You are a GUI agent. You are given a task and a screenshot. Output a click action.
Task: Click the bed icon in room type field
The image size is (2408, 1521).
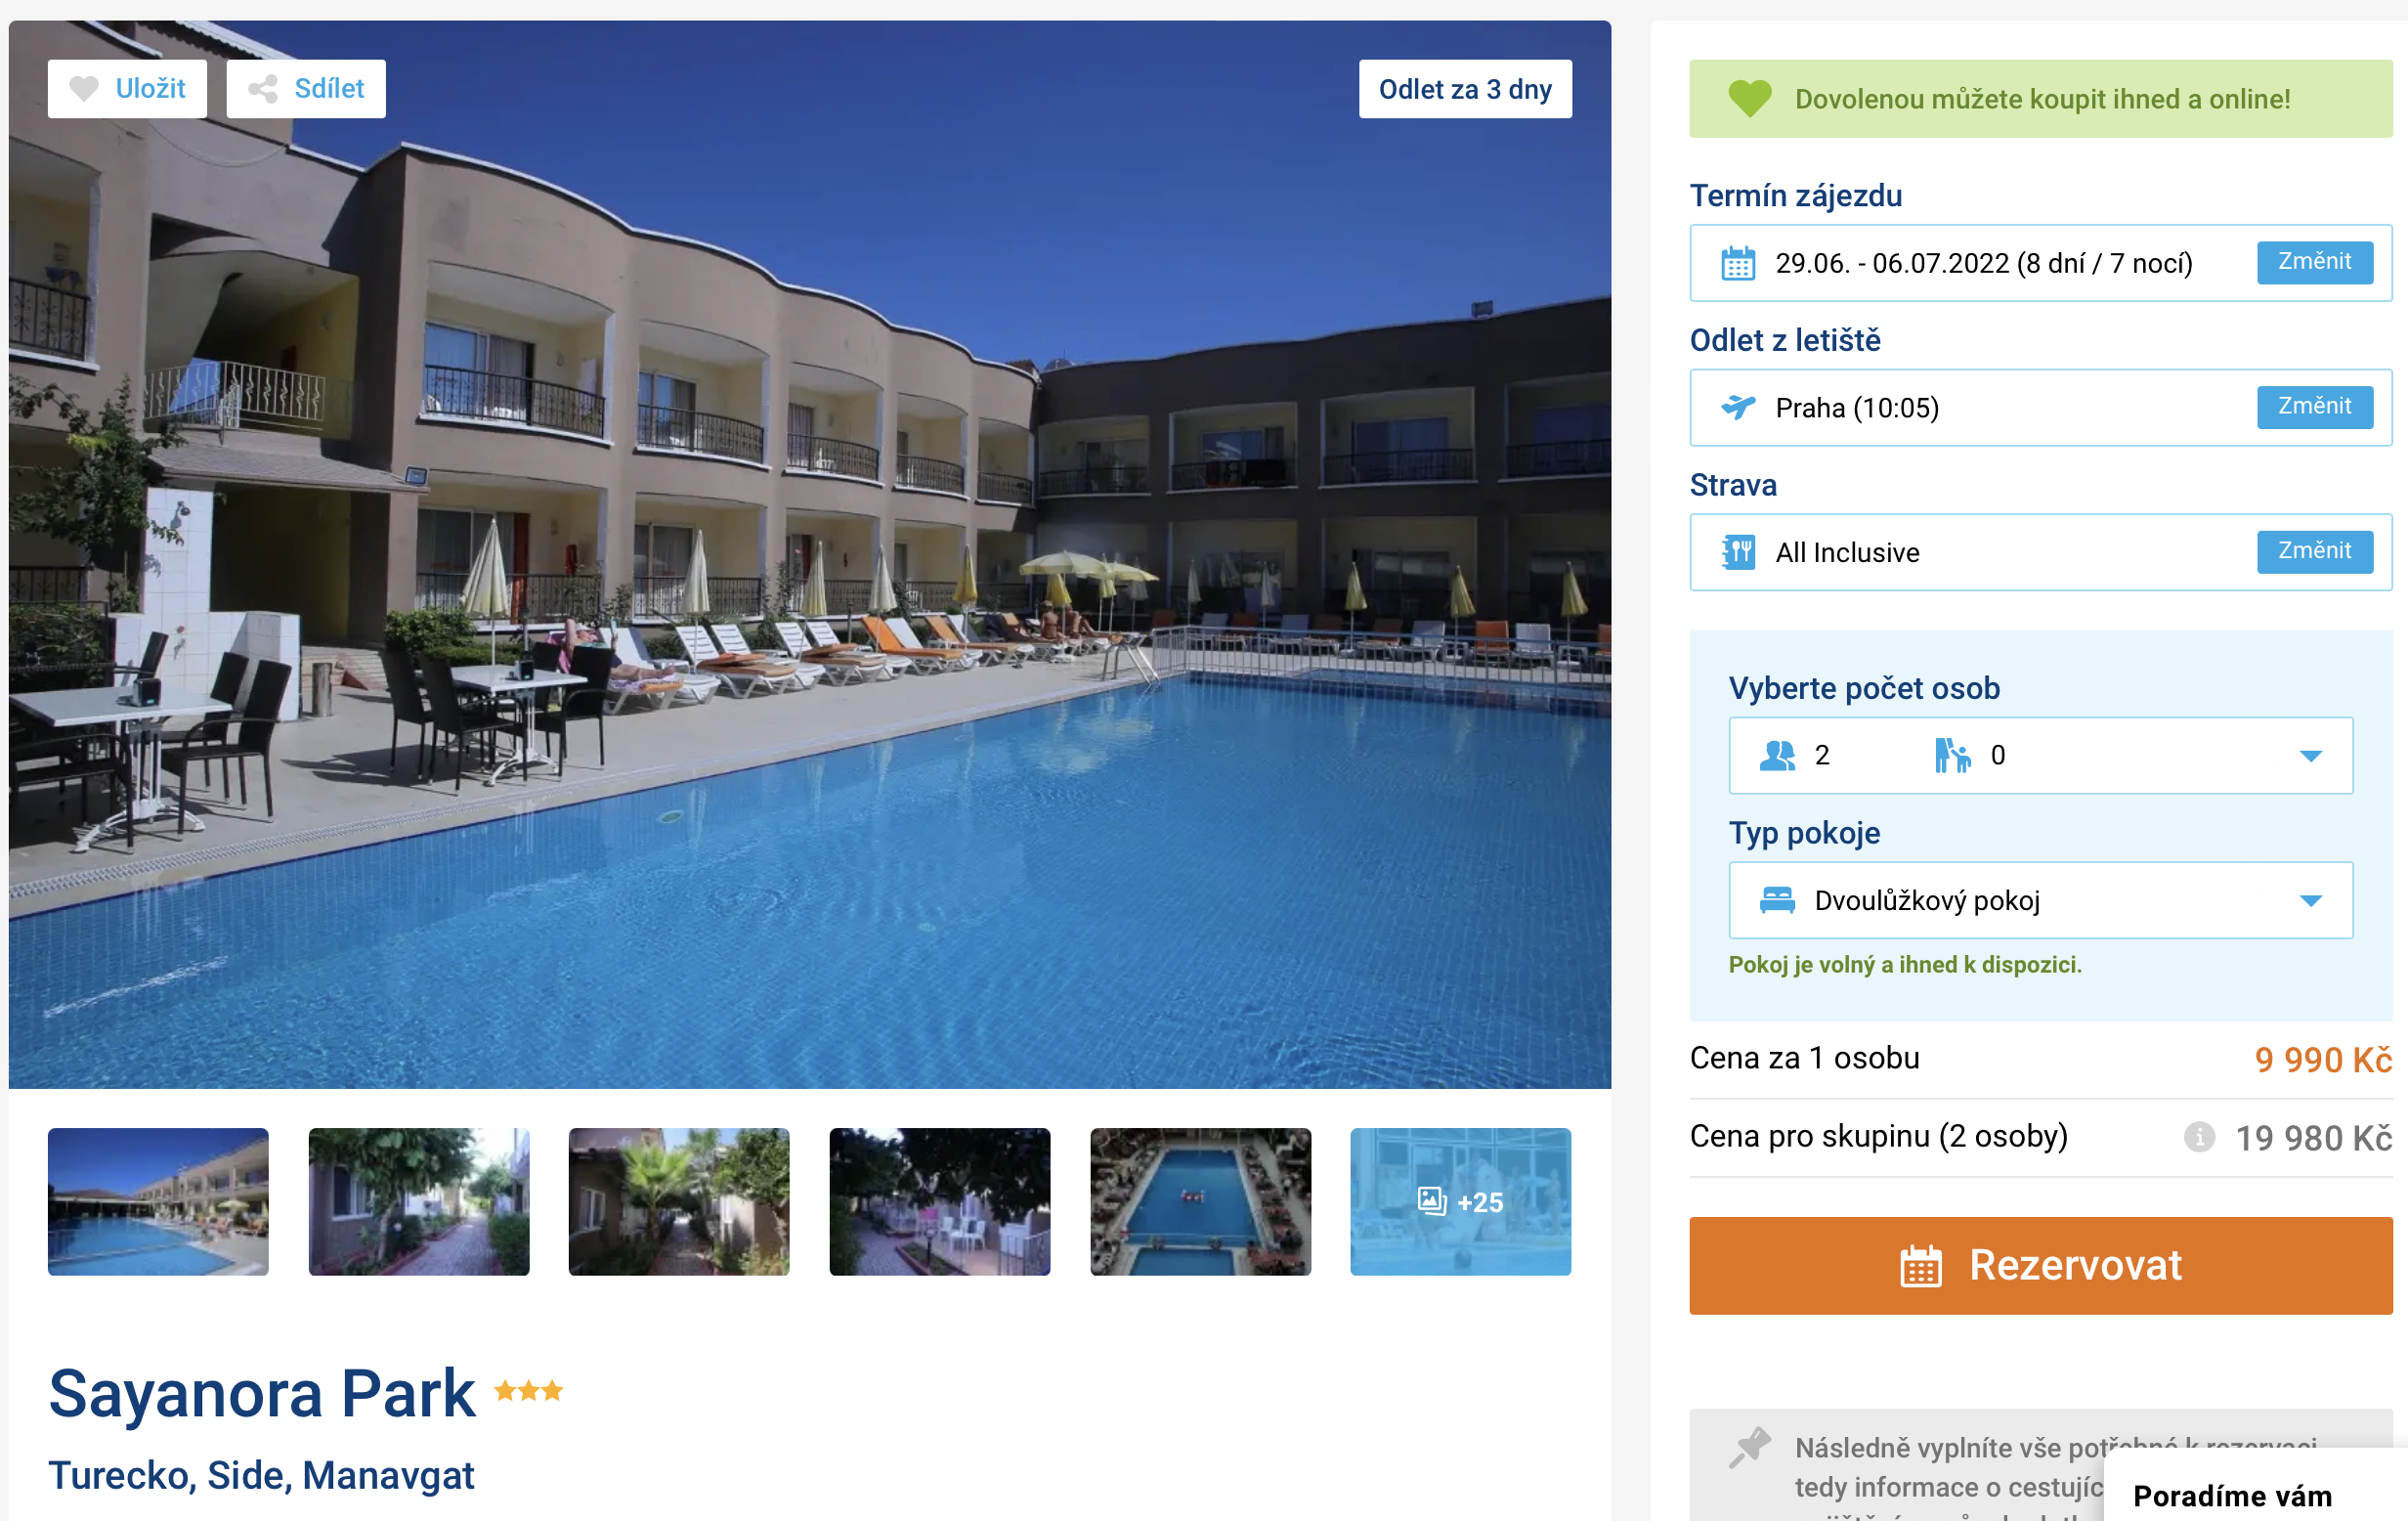(1777, 900)
